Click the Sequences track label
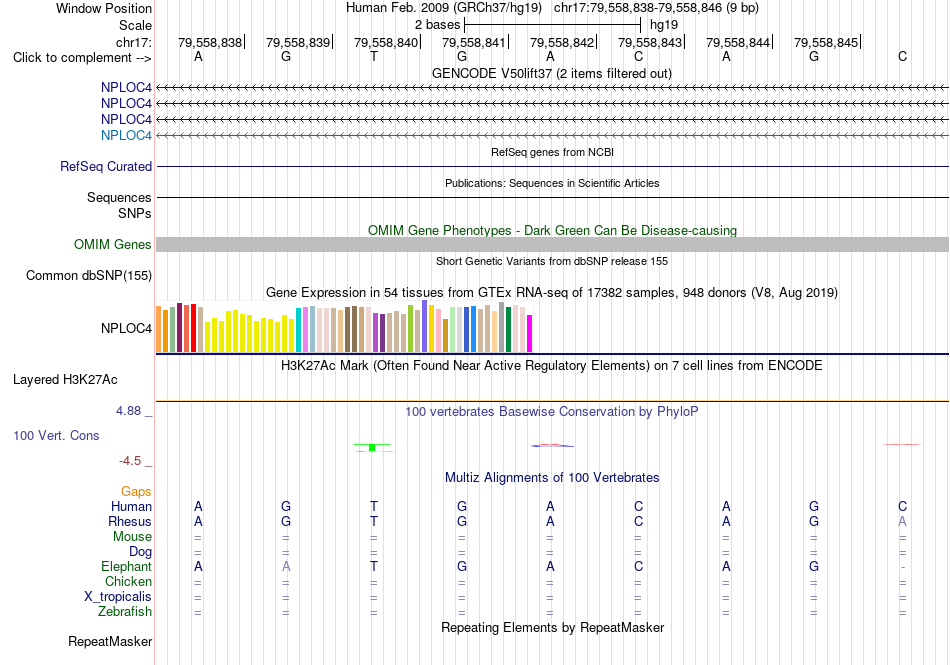 coord(119,197)
